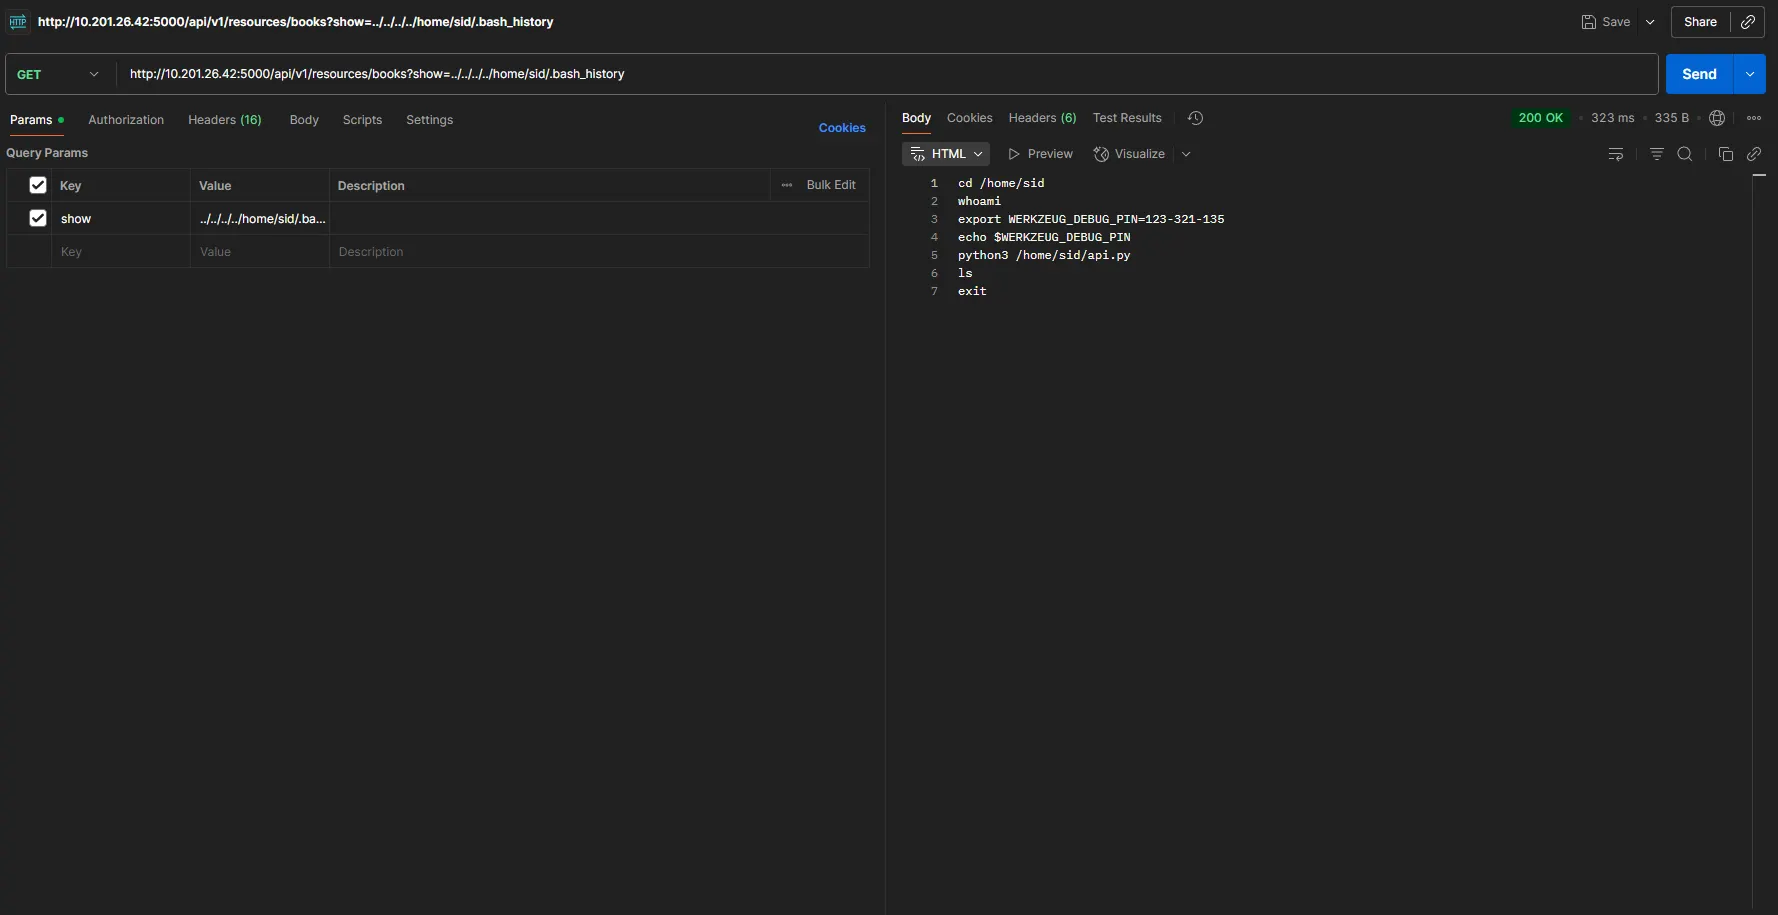The height and width of the screenshot is (915, 1778).
Task: Open network information globe icon
Action: pyautogui.click(x=1718, y=118)
